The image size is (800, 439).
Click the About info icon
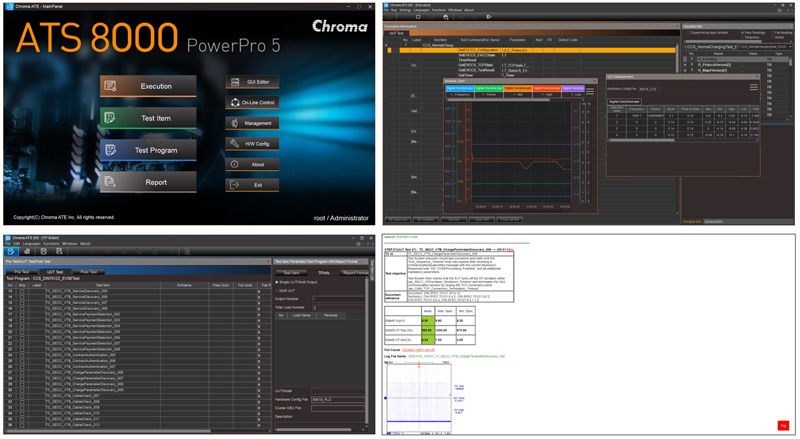(x=233, y=164)
